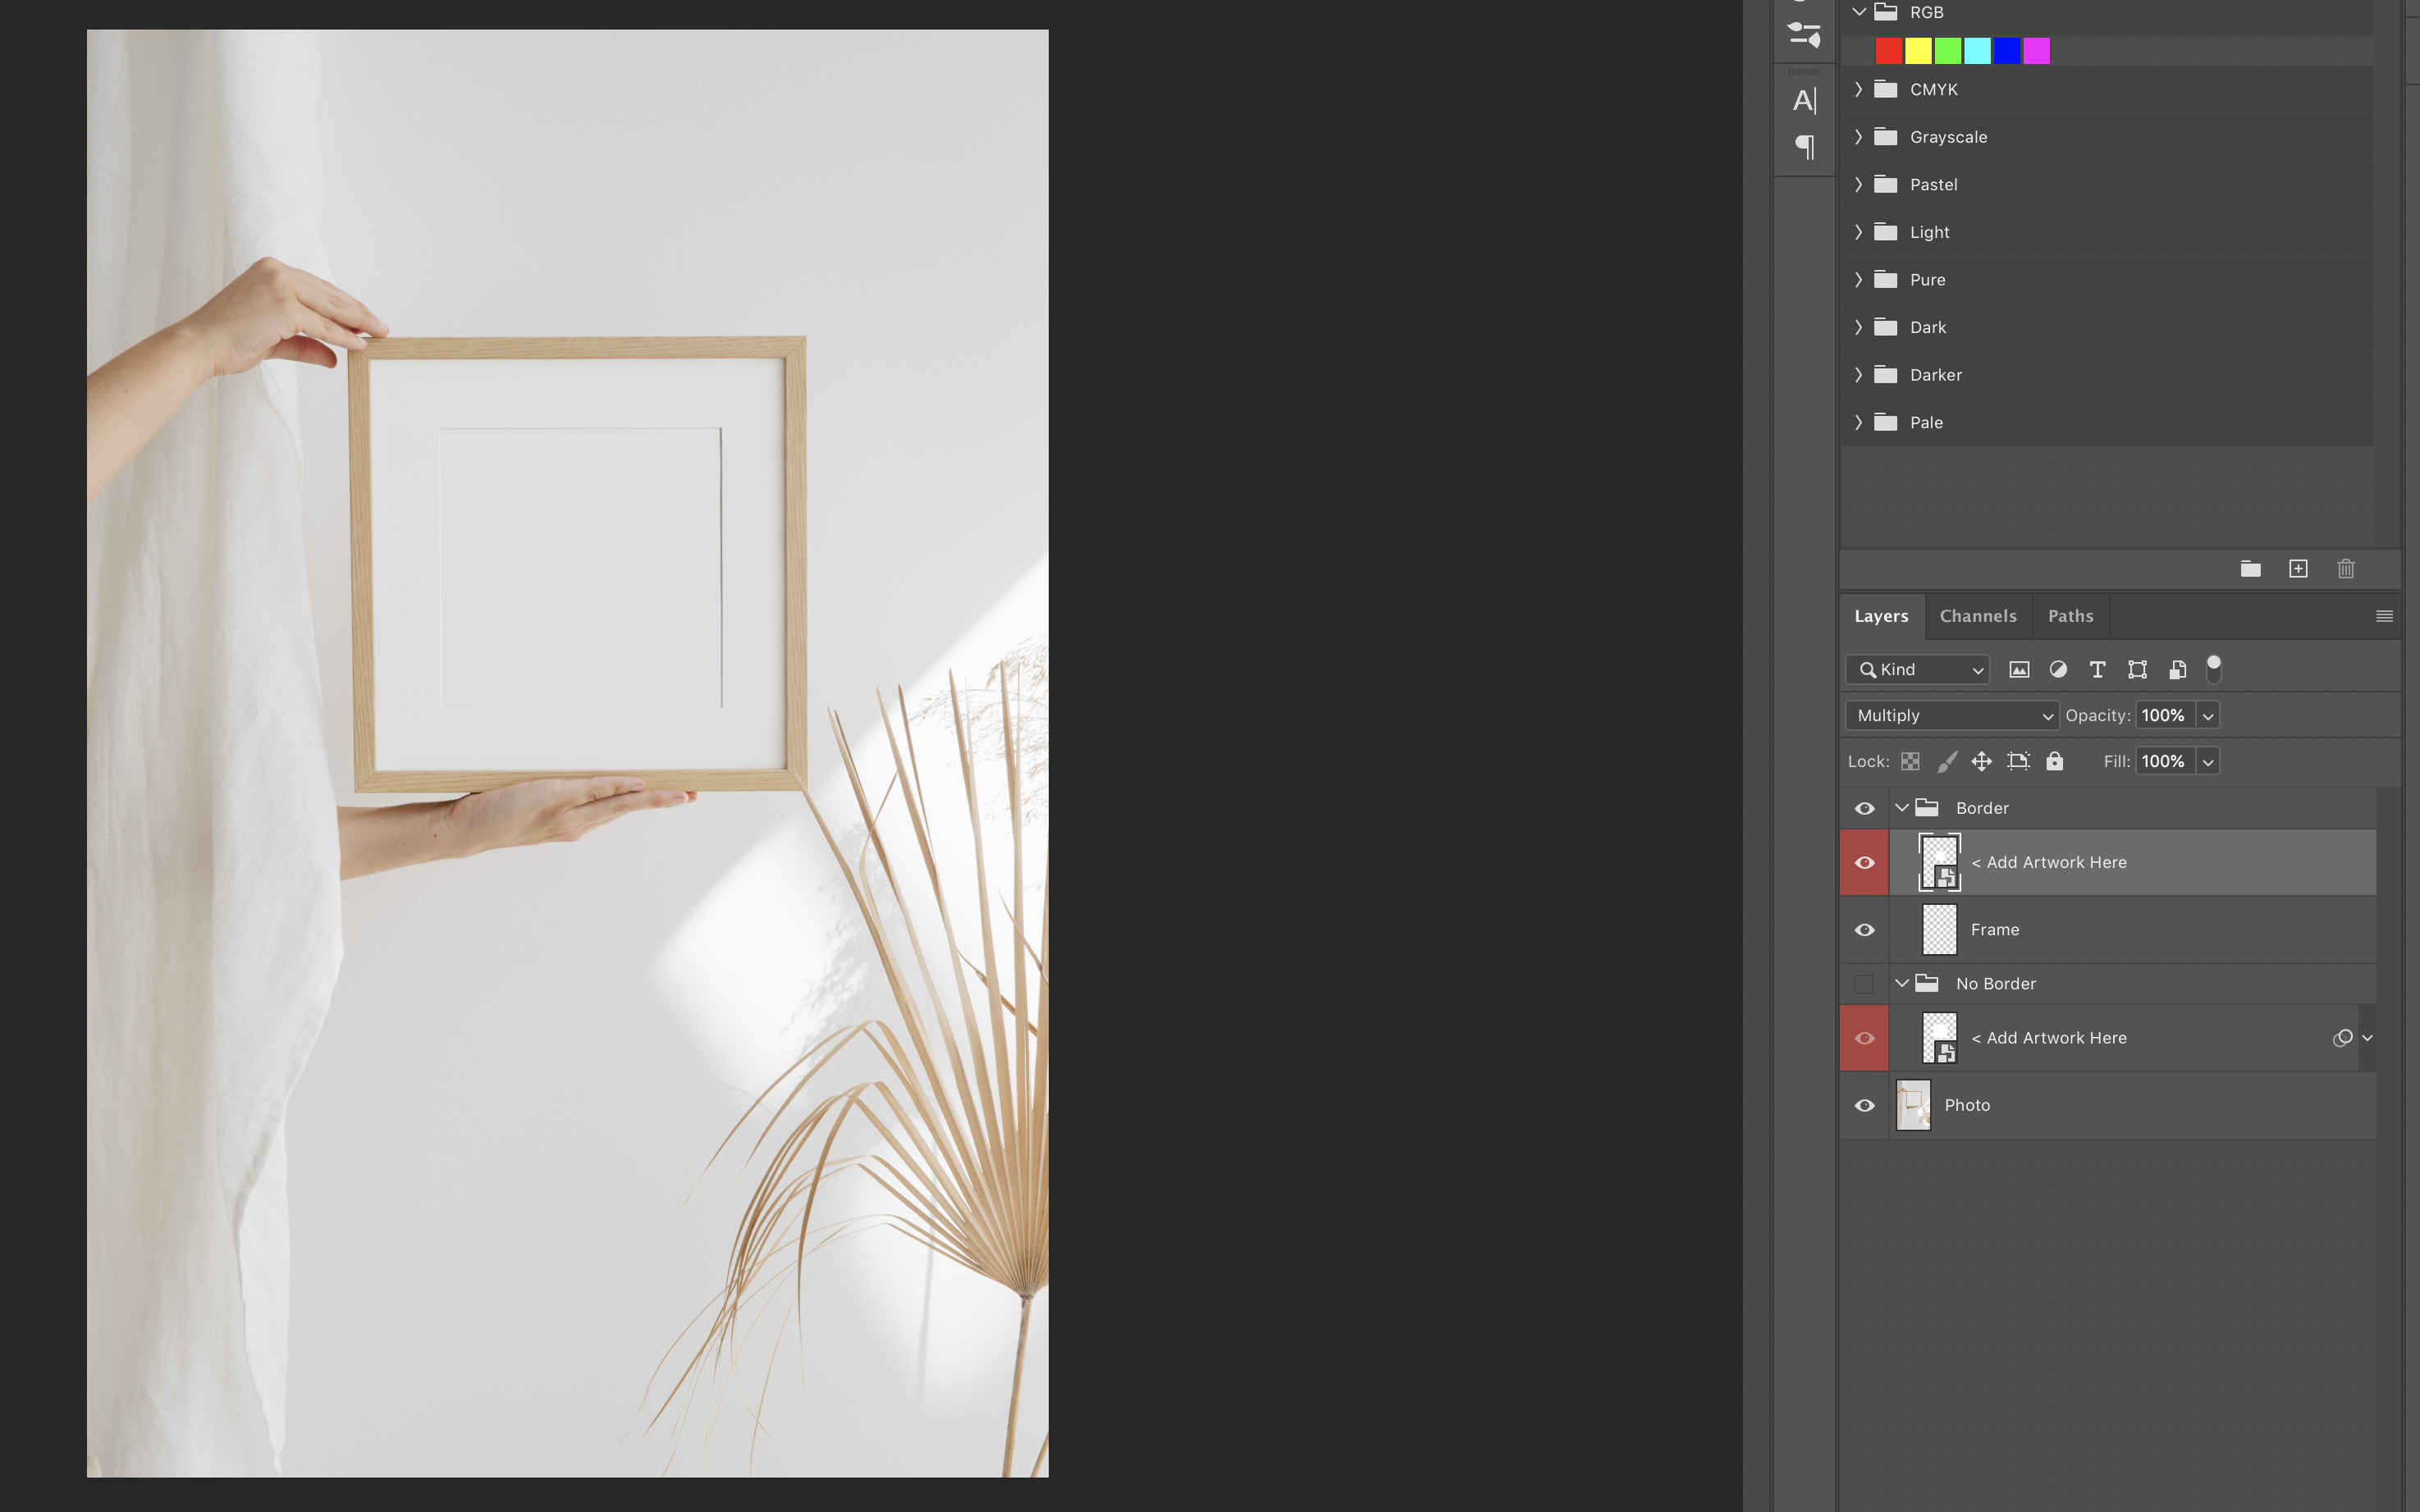Click lock position move icon

pos(1981,761)
